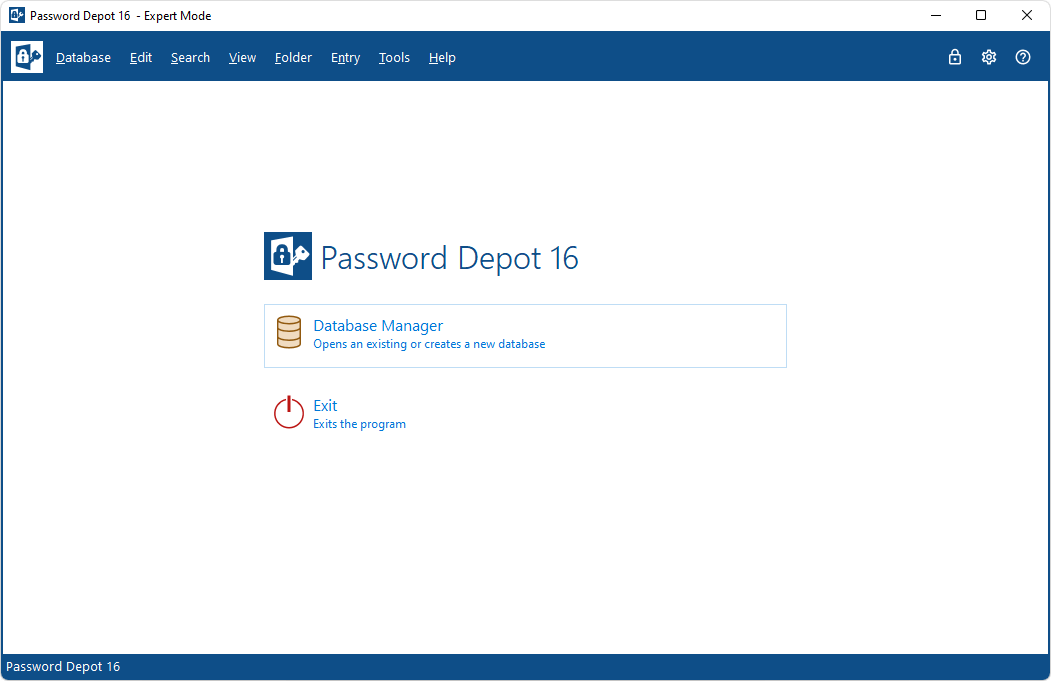Click the question mark help icon
The width and height of the screenshot is (1051, 681).
pyautogui.click(x=1023, y=57)
